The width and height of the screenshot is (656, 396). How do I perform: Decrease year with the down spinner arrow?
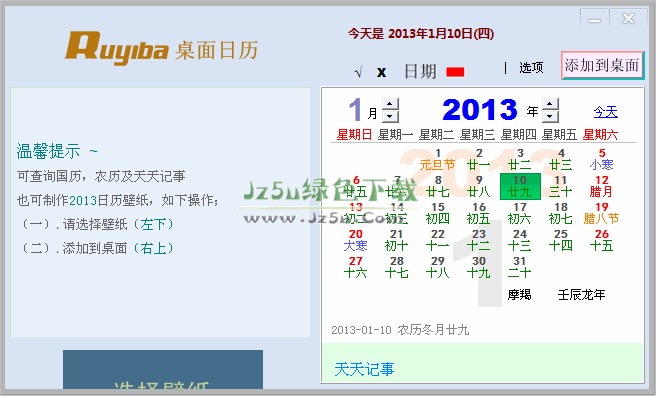coord(550,116)
